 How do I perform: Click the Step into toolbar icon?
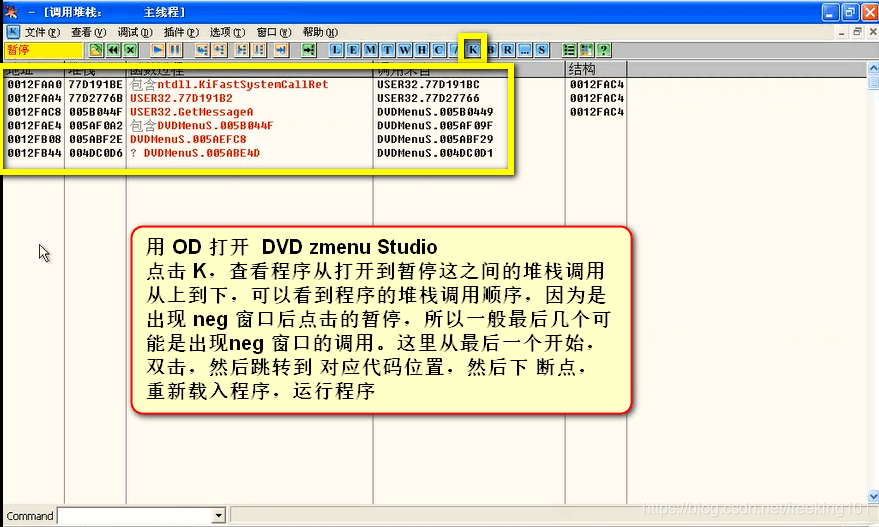[x=202, y=50]
